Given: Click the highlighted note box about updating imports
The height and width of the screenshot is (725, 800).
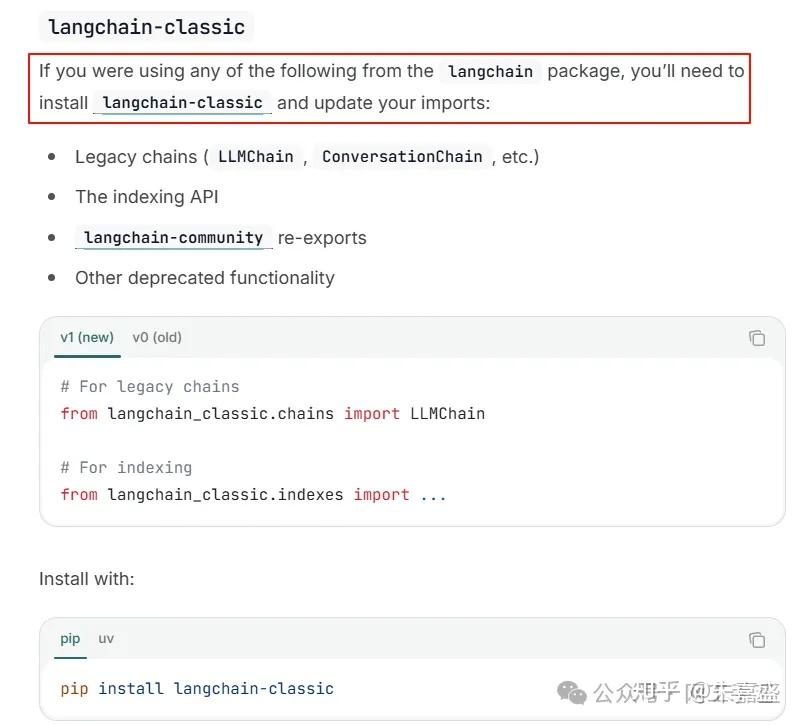Looking at the screenshot, I should pos(390,86).
